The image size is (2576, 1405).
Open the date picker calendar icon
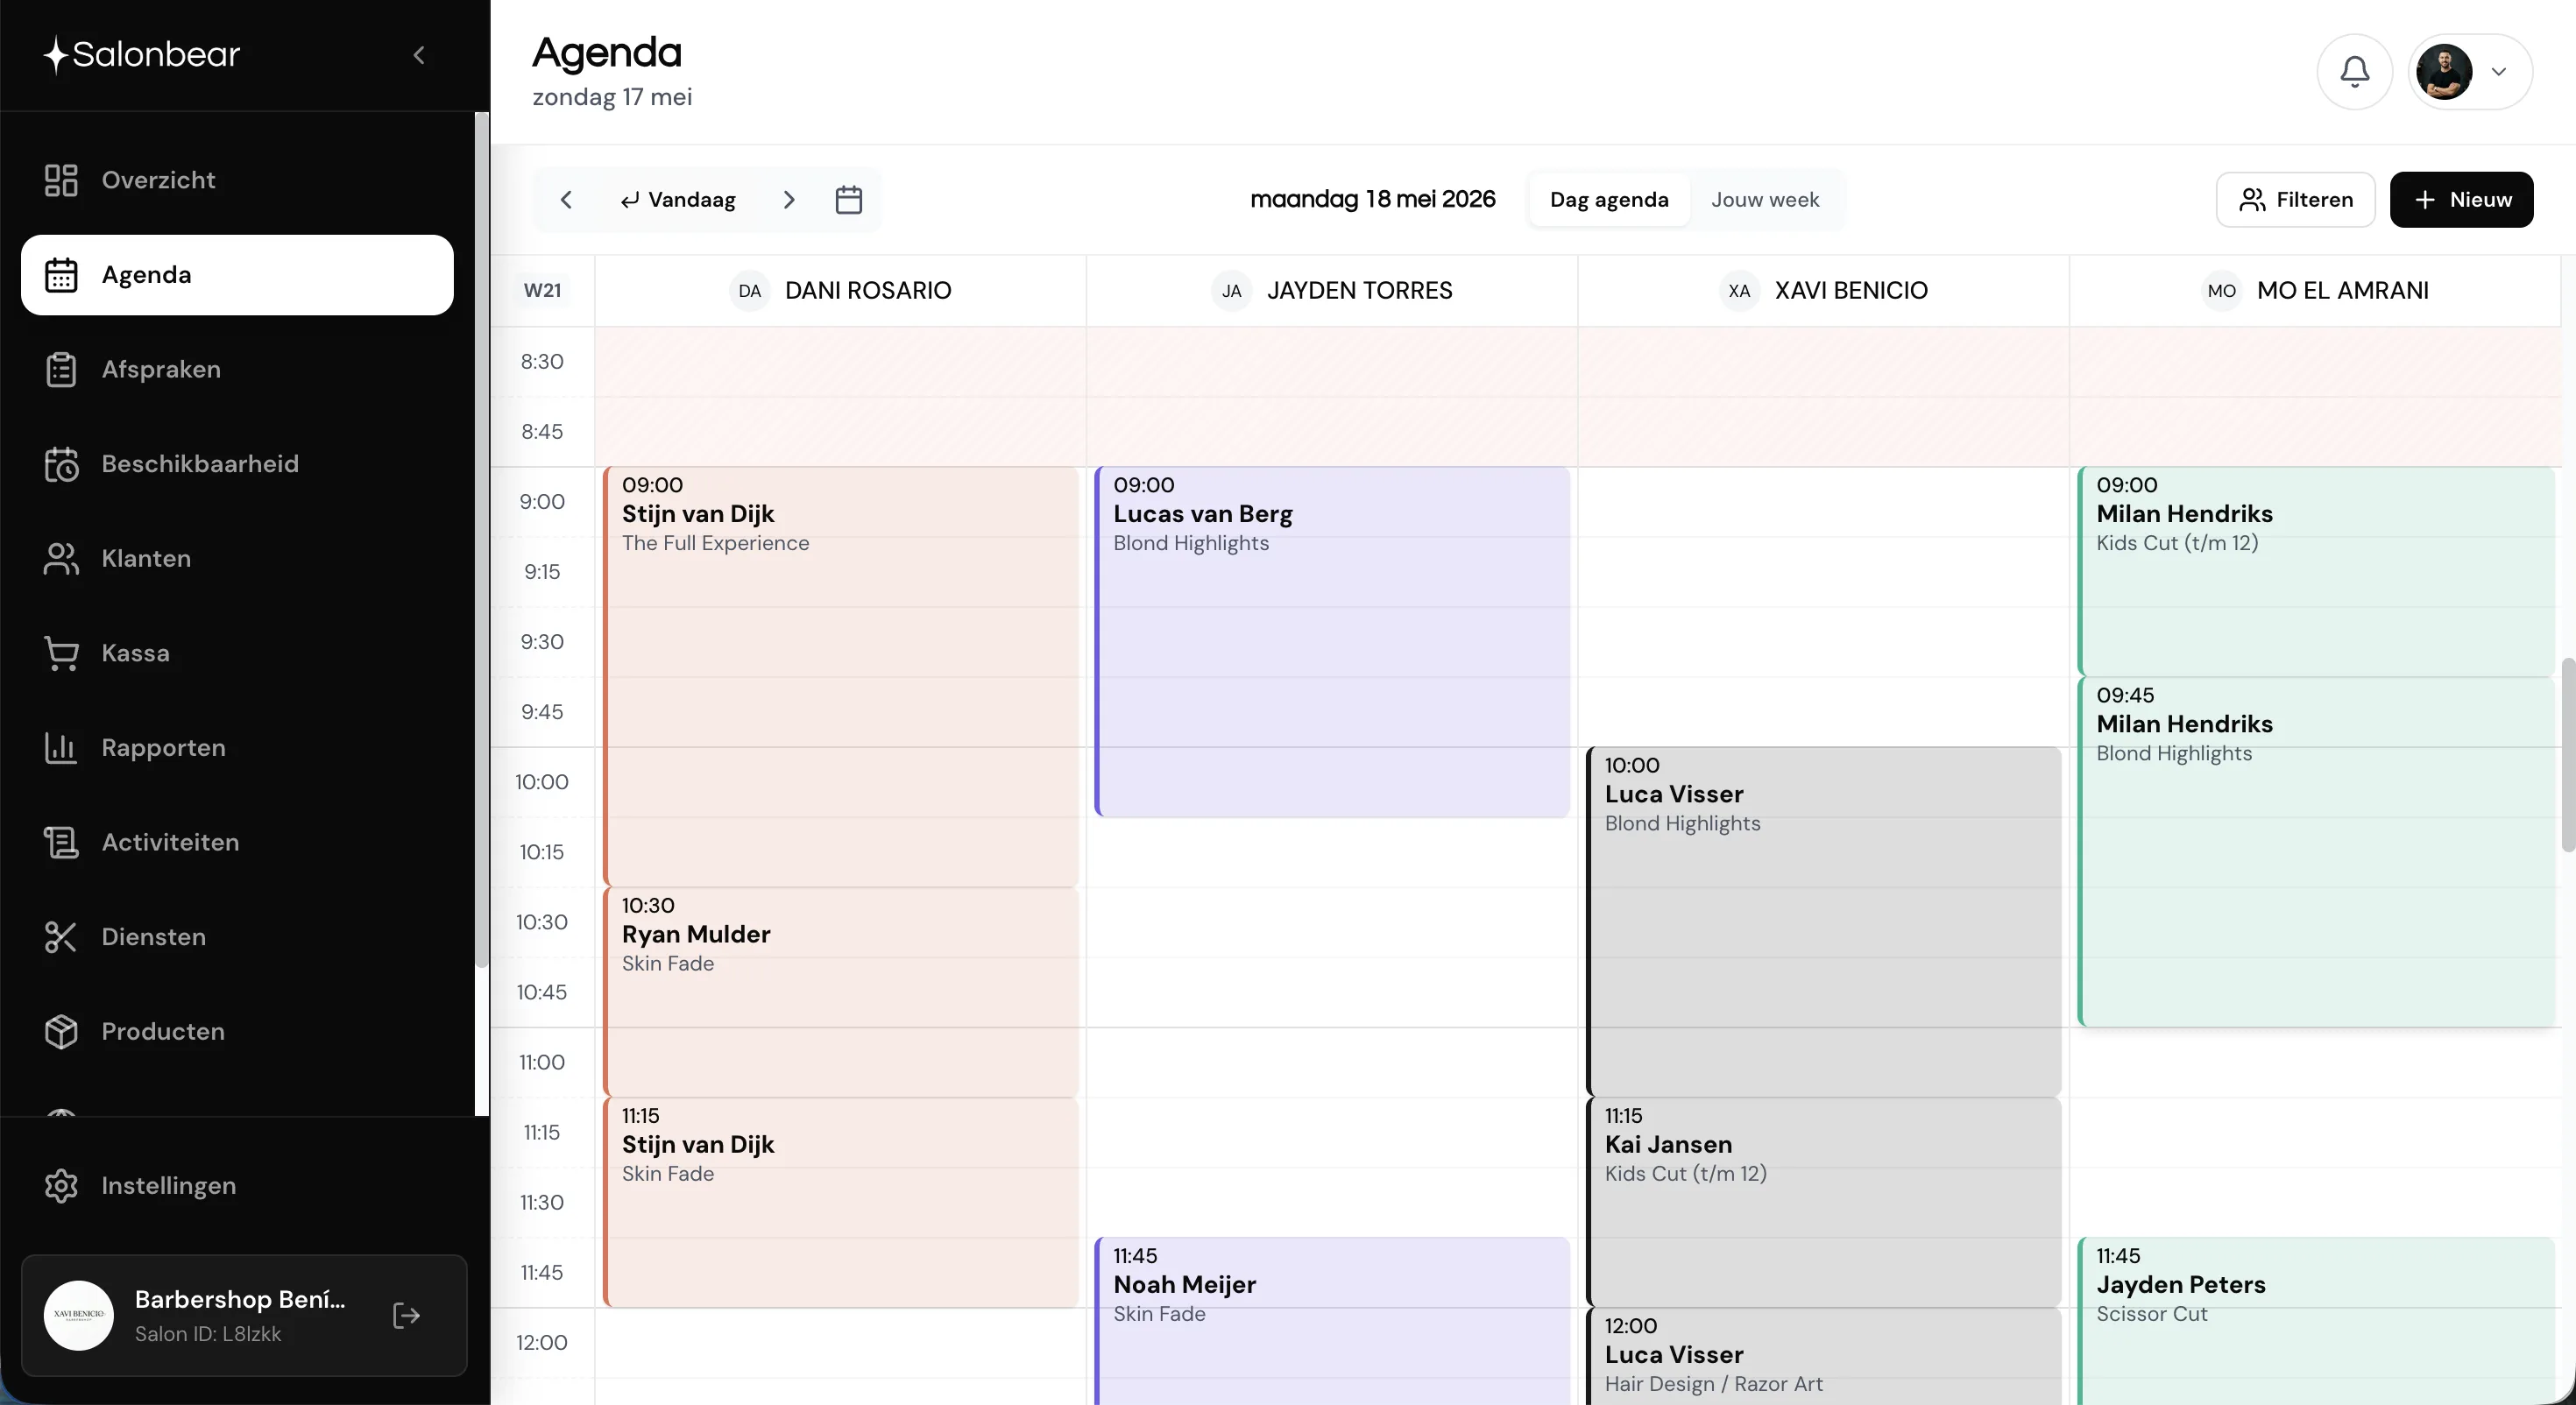point(848,199)
